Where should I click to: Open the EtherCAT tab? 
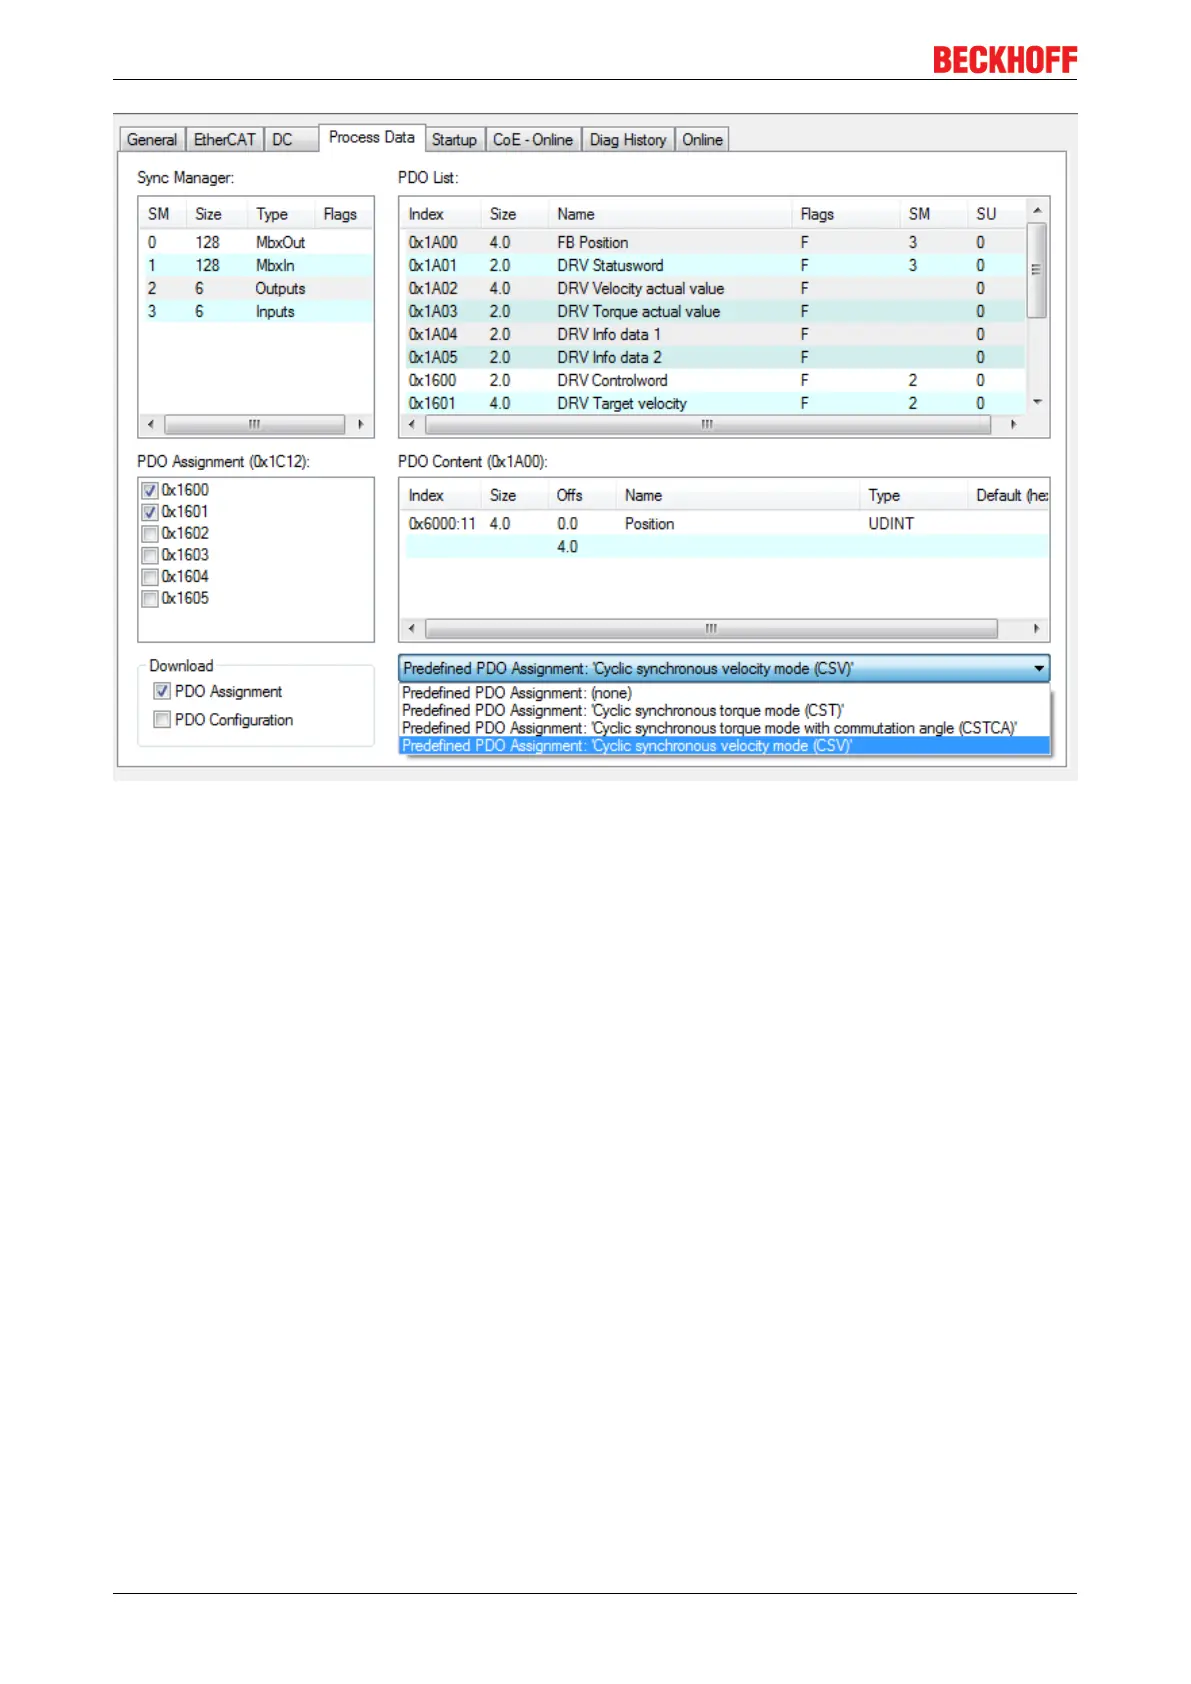[225, 140]
